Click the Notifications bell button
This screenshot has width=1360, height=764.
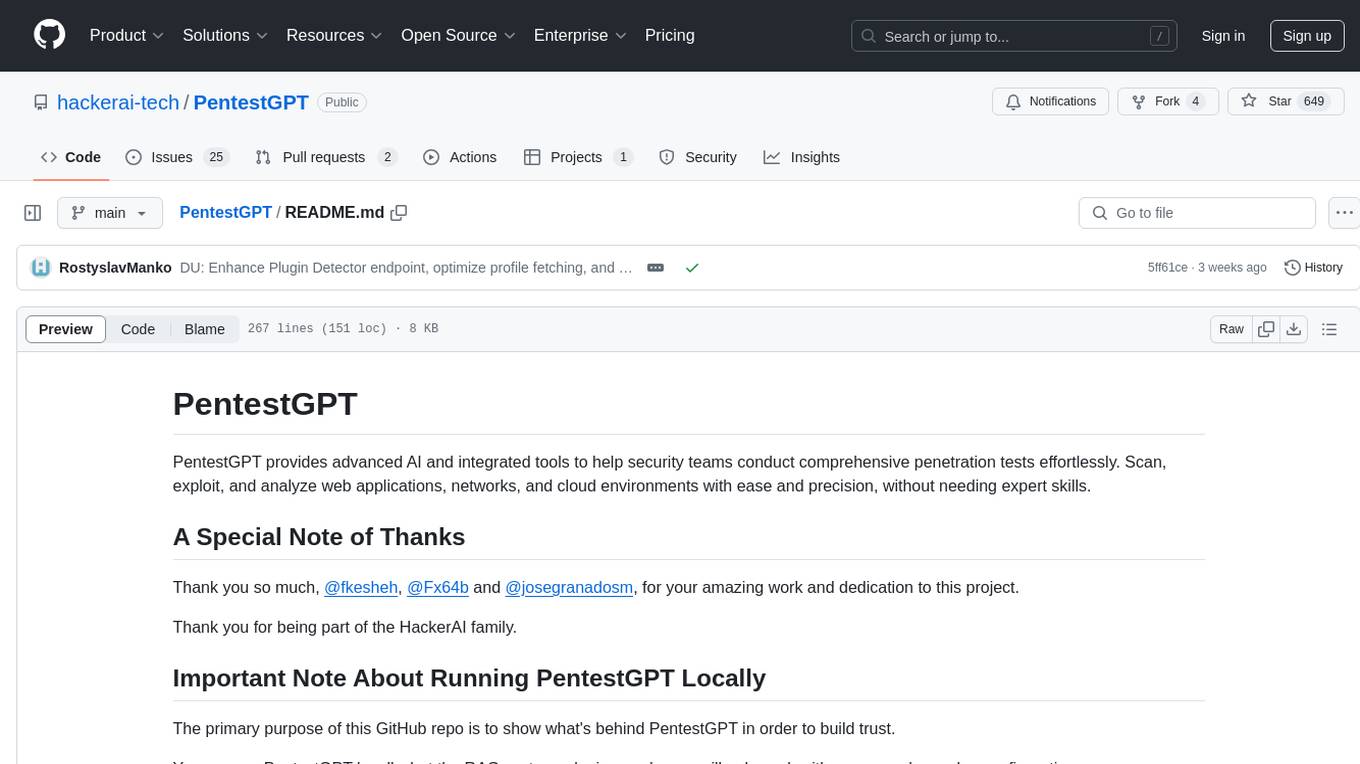click(x=1051, y=101)
